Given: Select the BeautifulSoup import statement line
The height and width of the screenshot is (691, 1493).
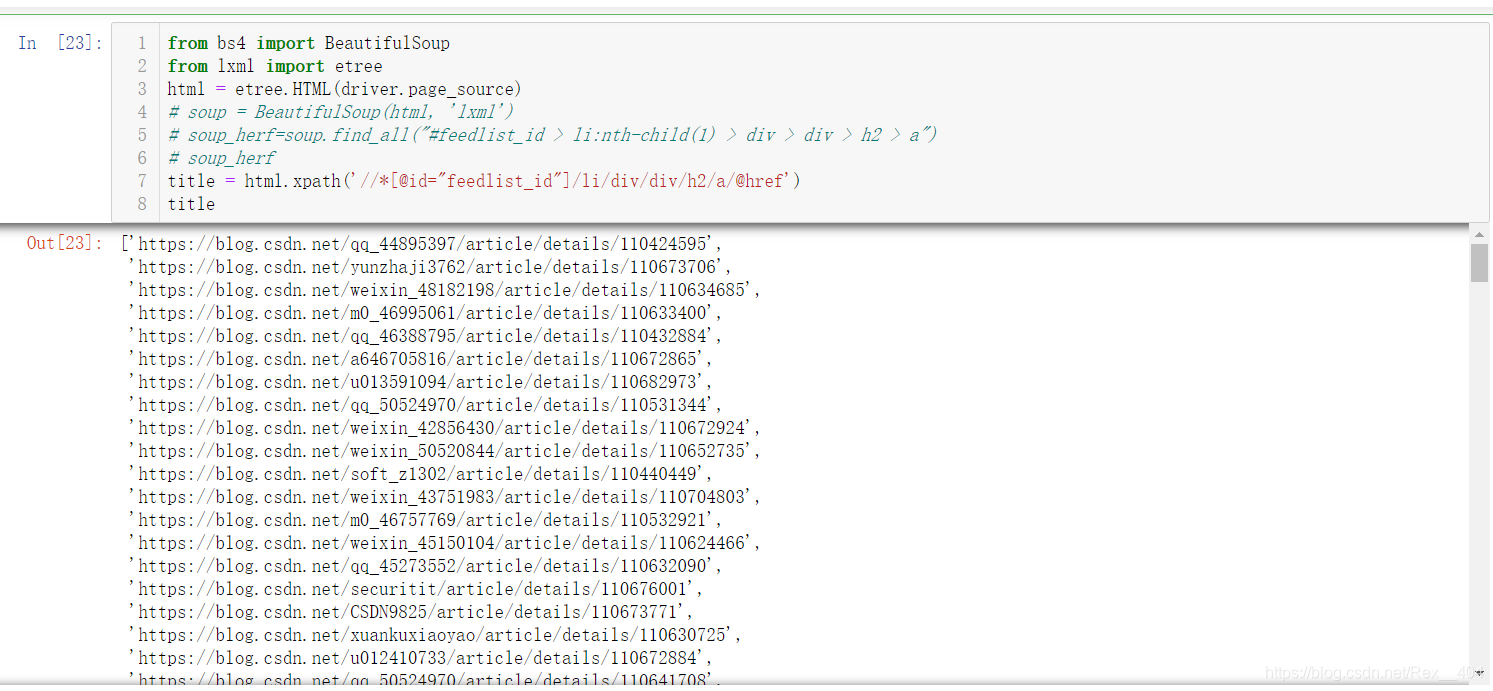Looking at the screenshot, I should click(x=309, y=43).
